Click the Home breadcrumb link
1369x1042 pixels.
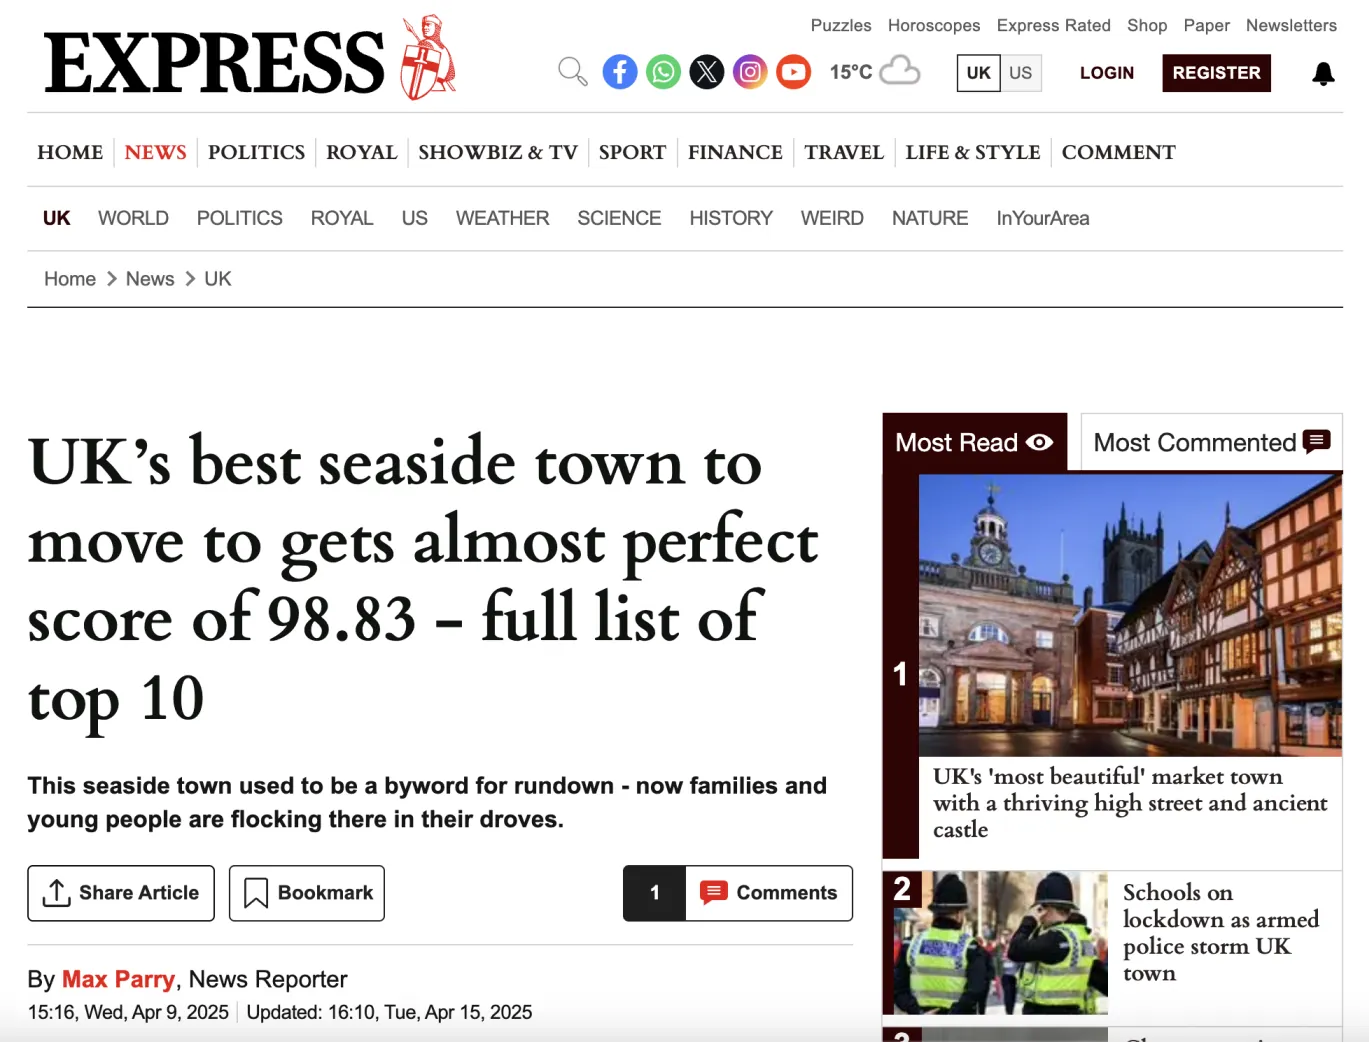pos(70,279)
